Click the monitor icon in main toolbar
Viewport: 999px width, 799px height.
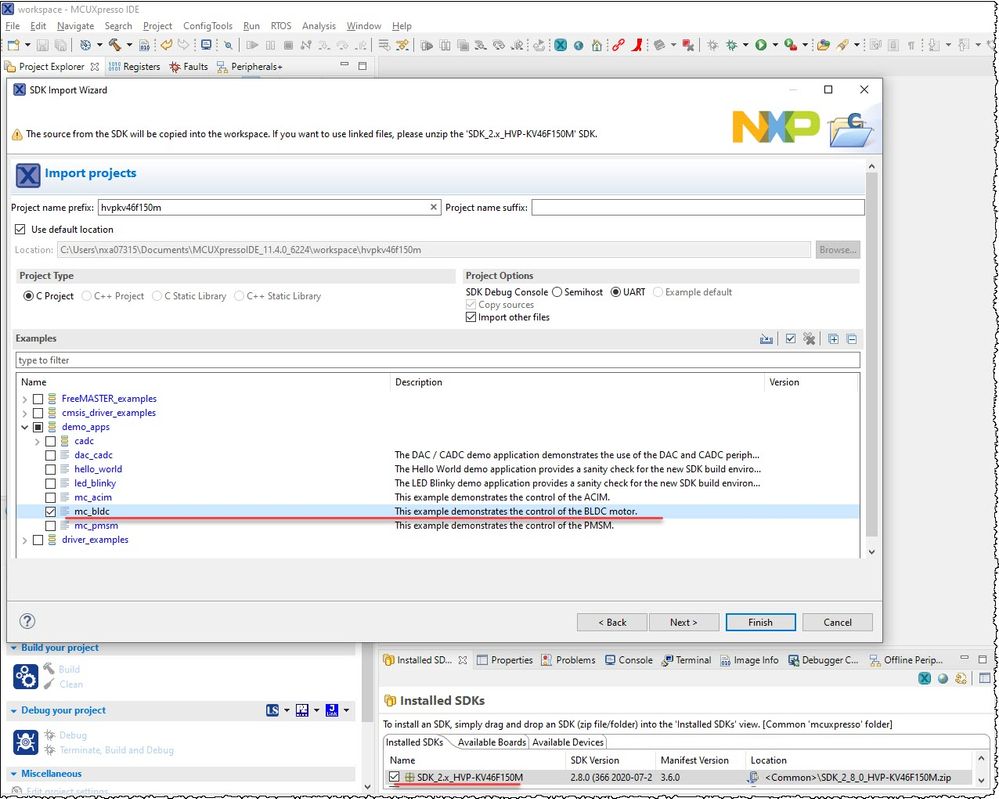(x=206, y=45)
